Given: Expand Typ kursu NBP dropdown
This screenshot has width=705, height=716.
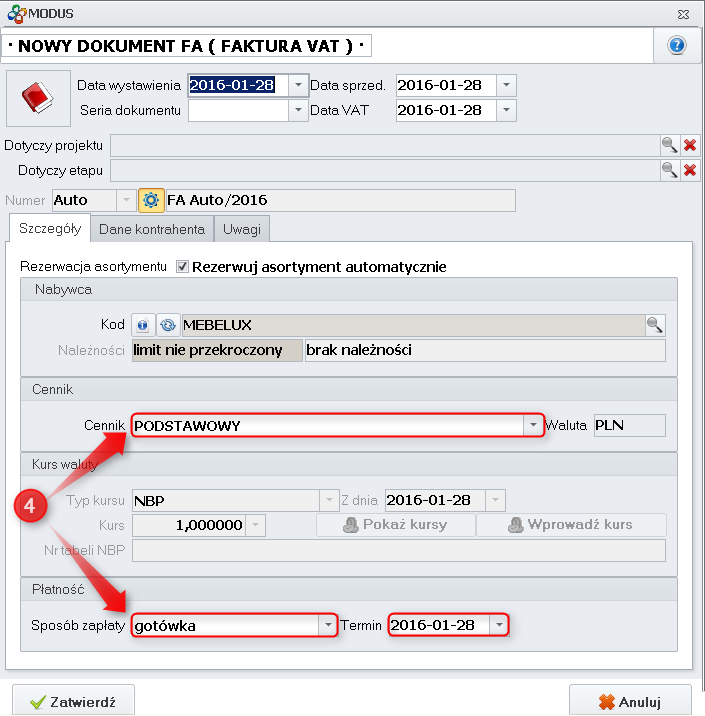Looking at the screenshot, I should (x=329, y=500).
